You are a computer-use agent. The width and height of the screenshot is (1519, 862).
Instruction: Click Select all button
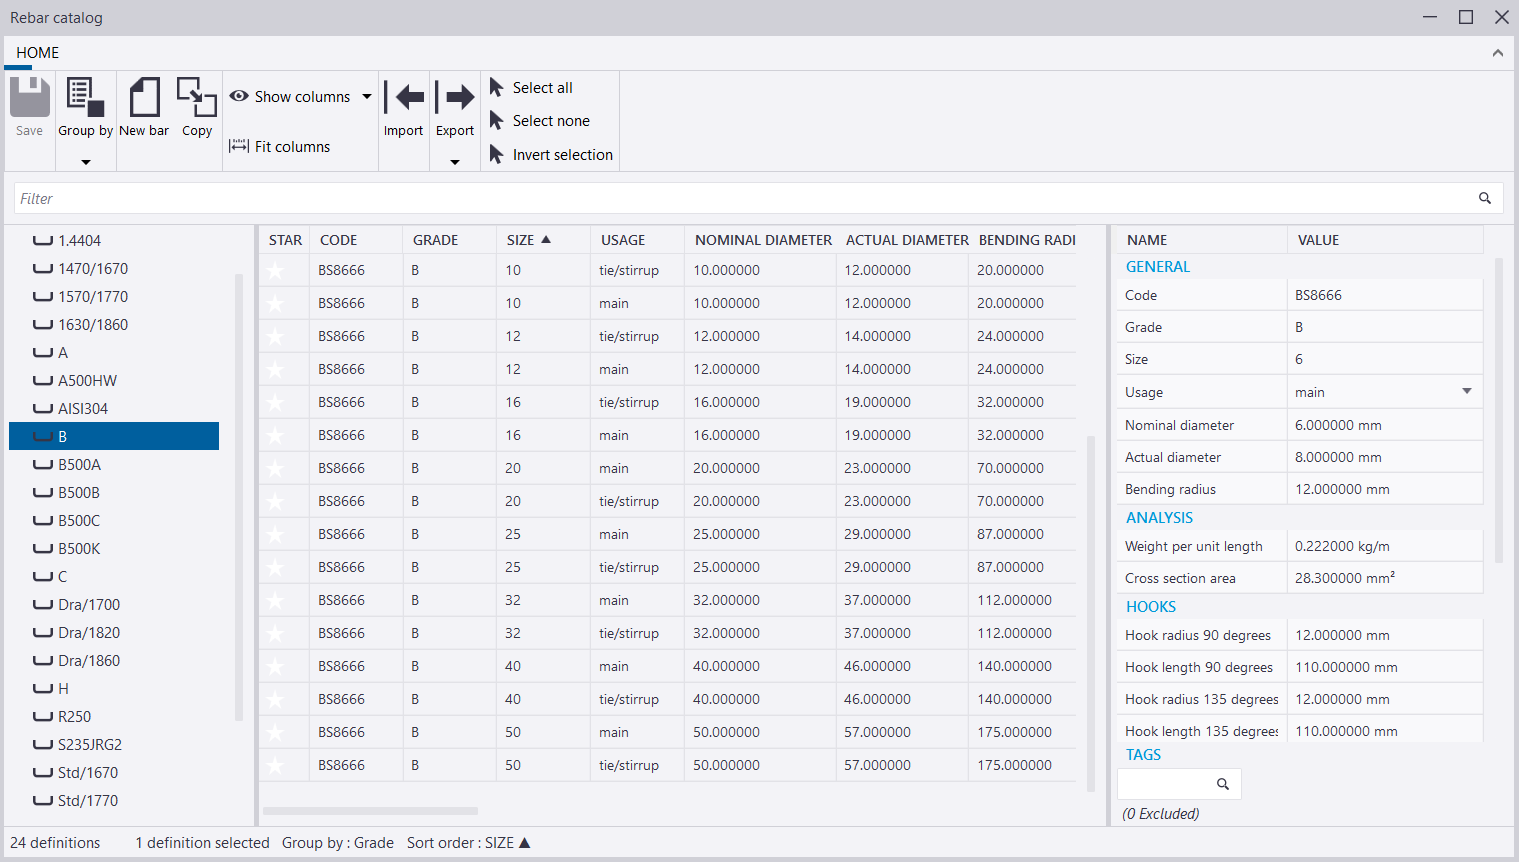[542, 88]
